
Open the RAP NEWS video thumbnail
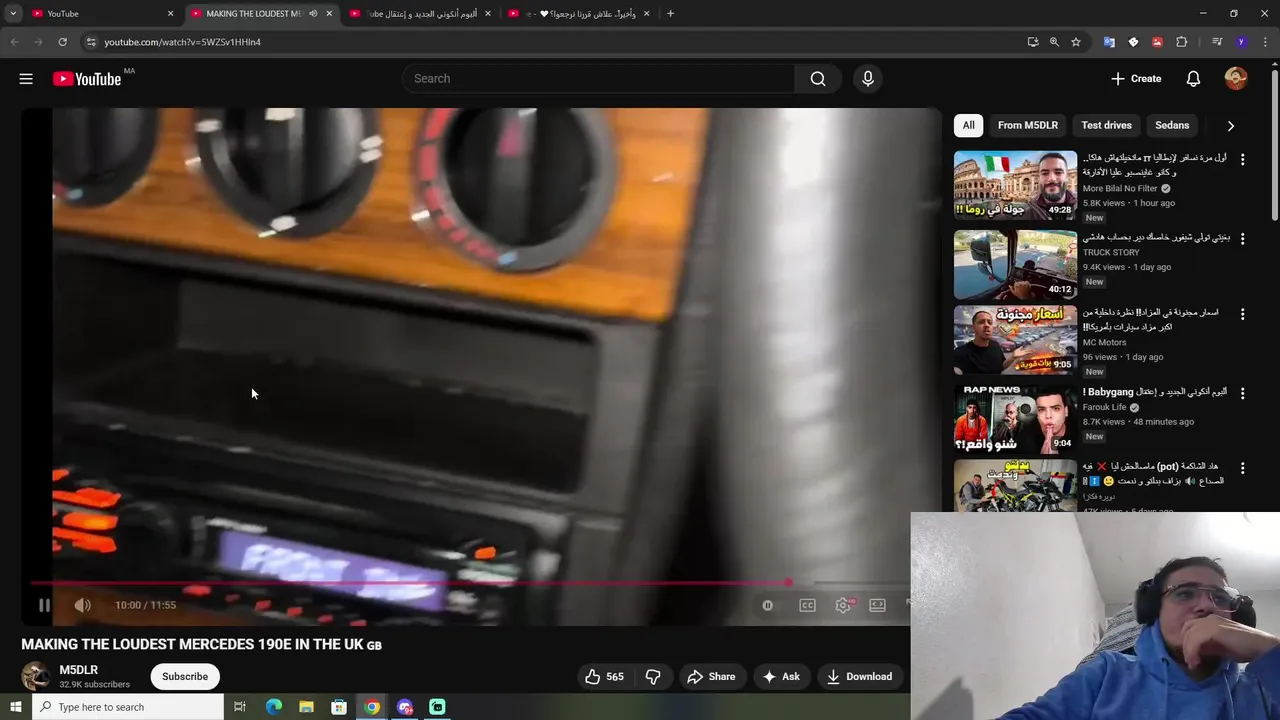pyautogui.click(x=1015, y=419)
